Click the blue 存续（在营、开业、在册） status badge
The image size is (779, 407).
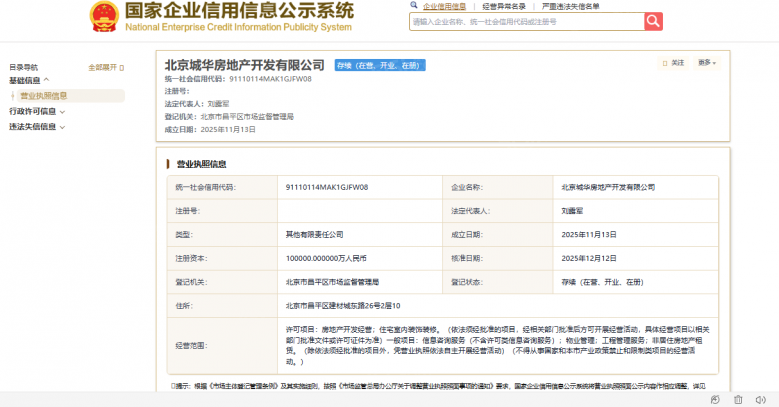tap(380, 66)
